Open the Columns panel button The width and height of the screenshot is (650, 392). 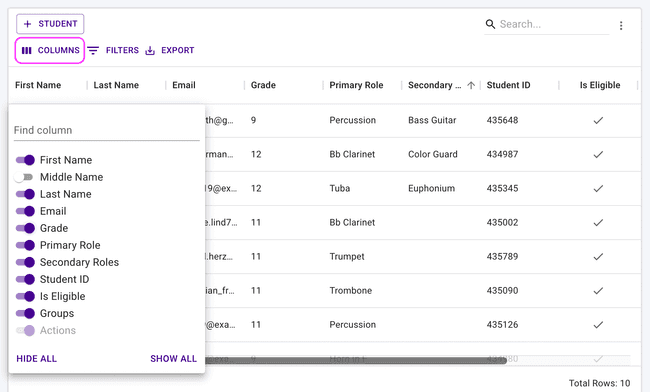pyautogui.click(x=50, y=51)
